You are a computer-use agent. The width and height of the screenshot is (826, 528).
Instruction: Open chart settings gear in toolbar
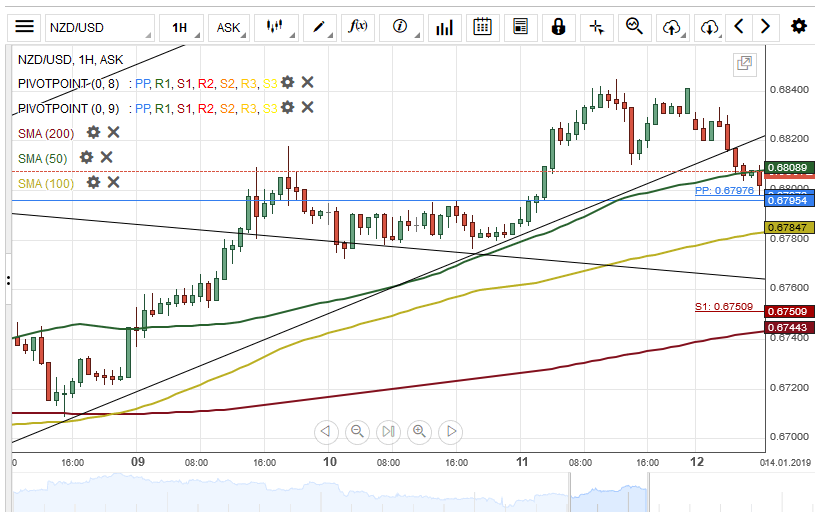click(798, 27)
